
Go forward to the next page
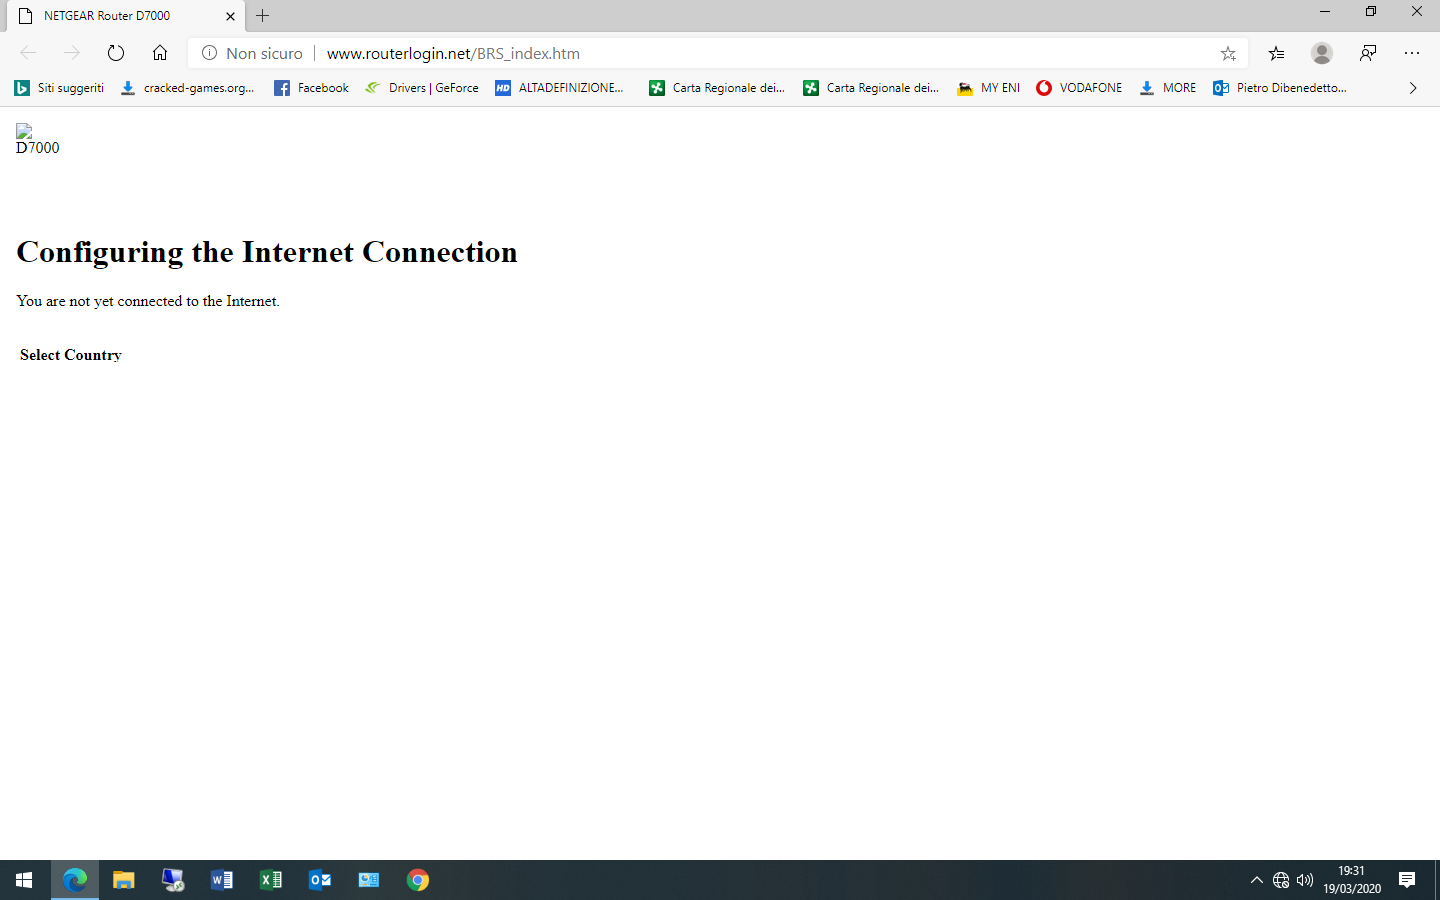72,53
